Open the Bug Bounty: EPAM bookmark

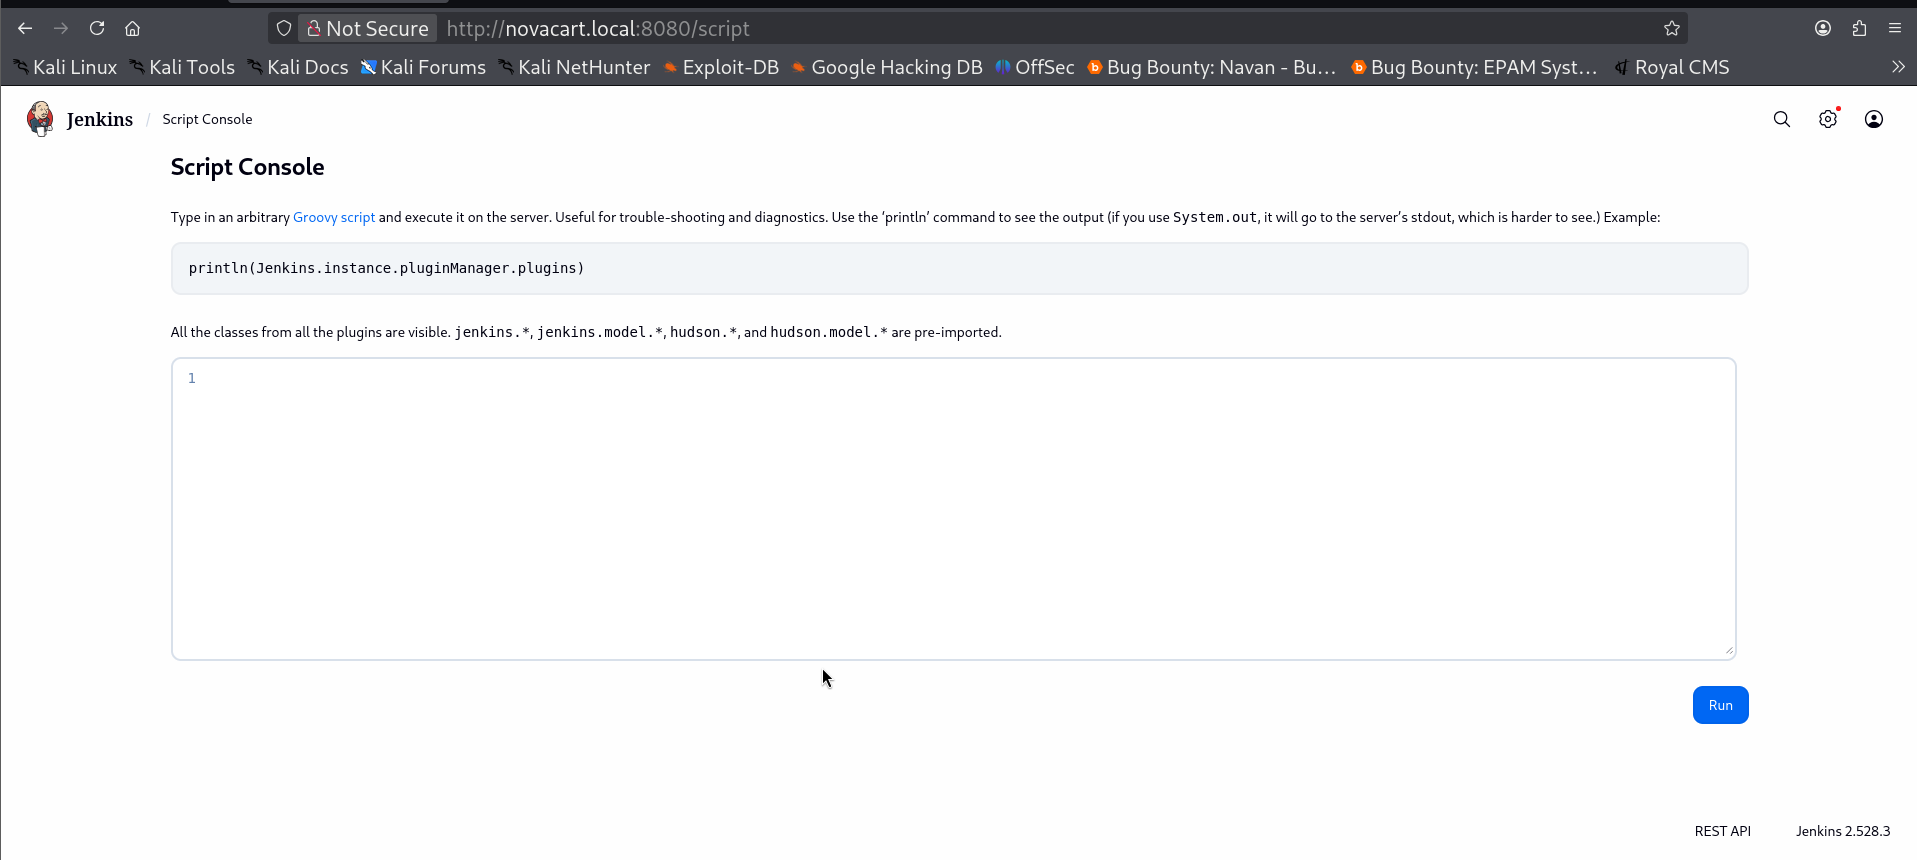pyautogui.click(x=1474, y=67)
